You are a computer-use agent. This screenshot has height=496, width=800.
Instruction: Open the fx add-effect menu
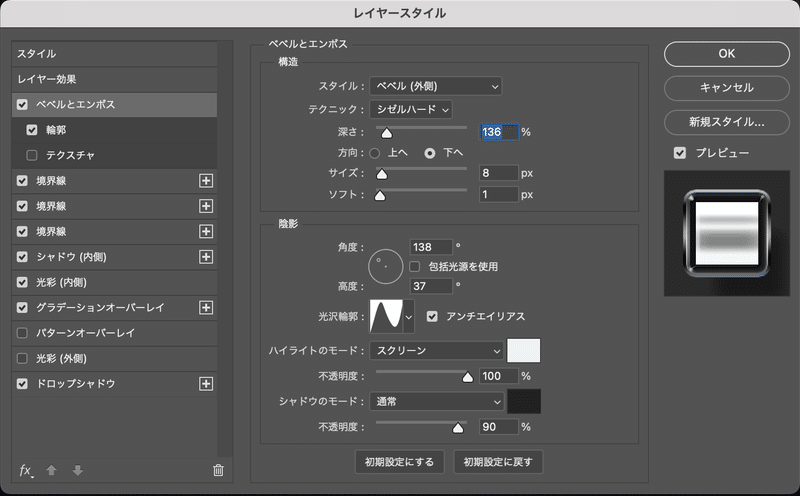point(26,470)
